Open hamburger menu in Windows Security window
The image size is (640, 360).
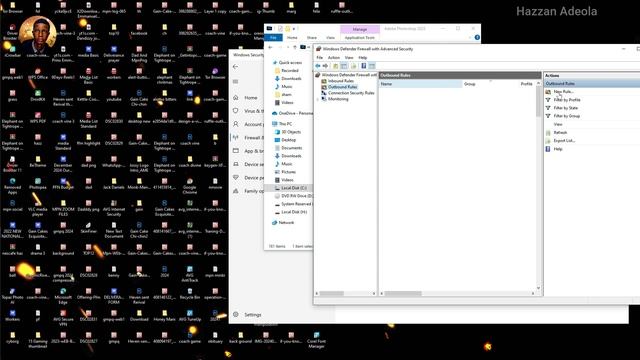coord(236,82)
